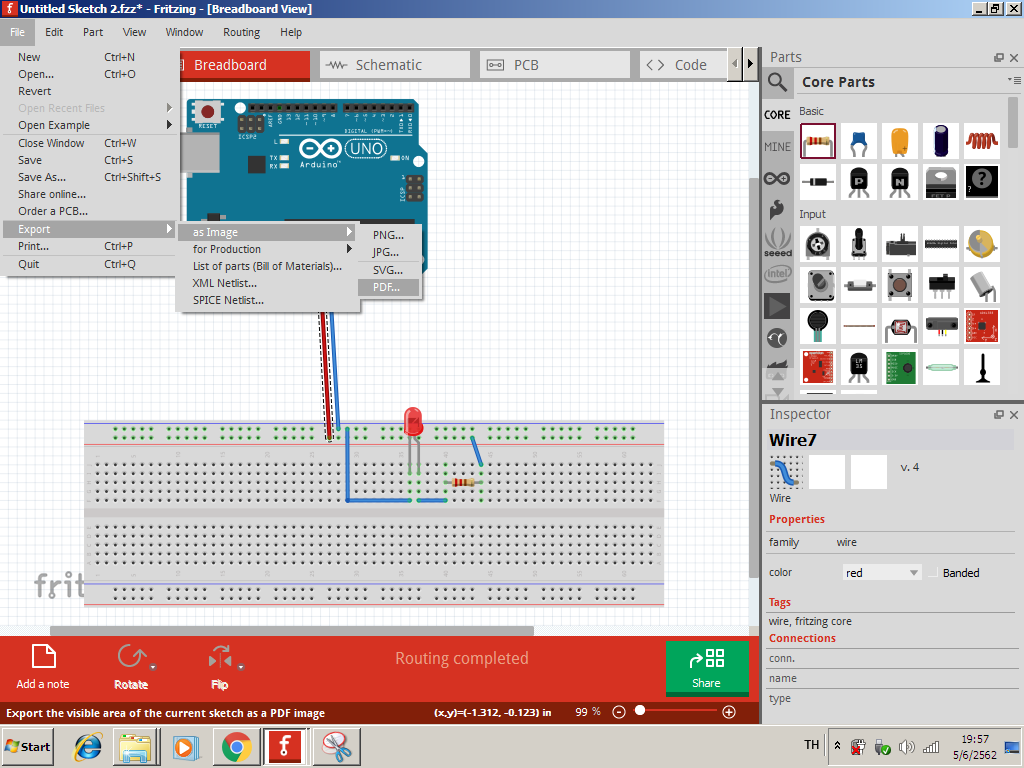1024x768 pixels.
Task: Click the parts bin vertical scrollbar
Action: click(x=1013, y=122)
